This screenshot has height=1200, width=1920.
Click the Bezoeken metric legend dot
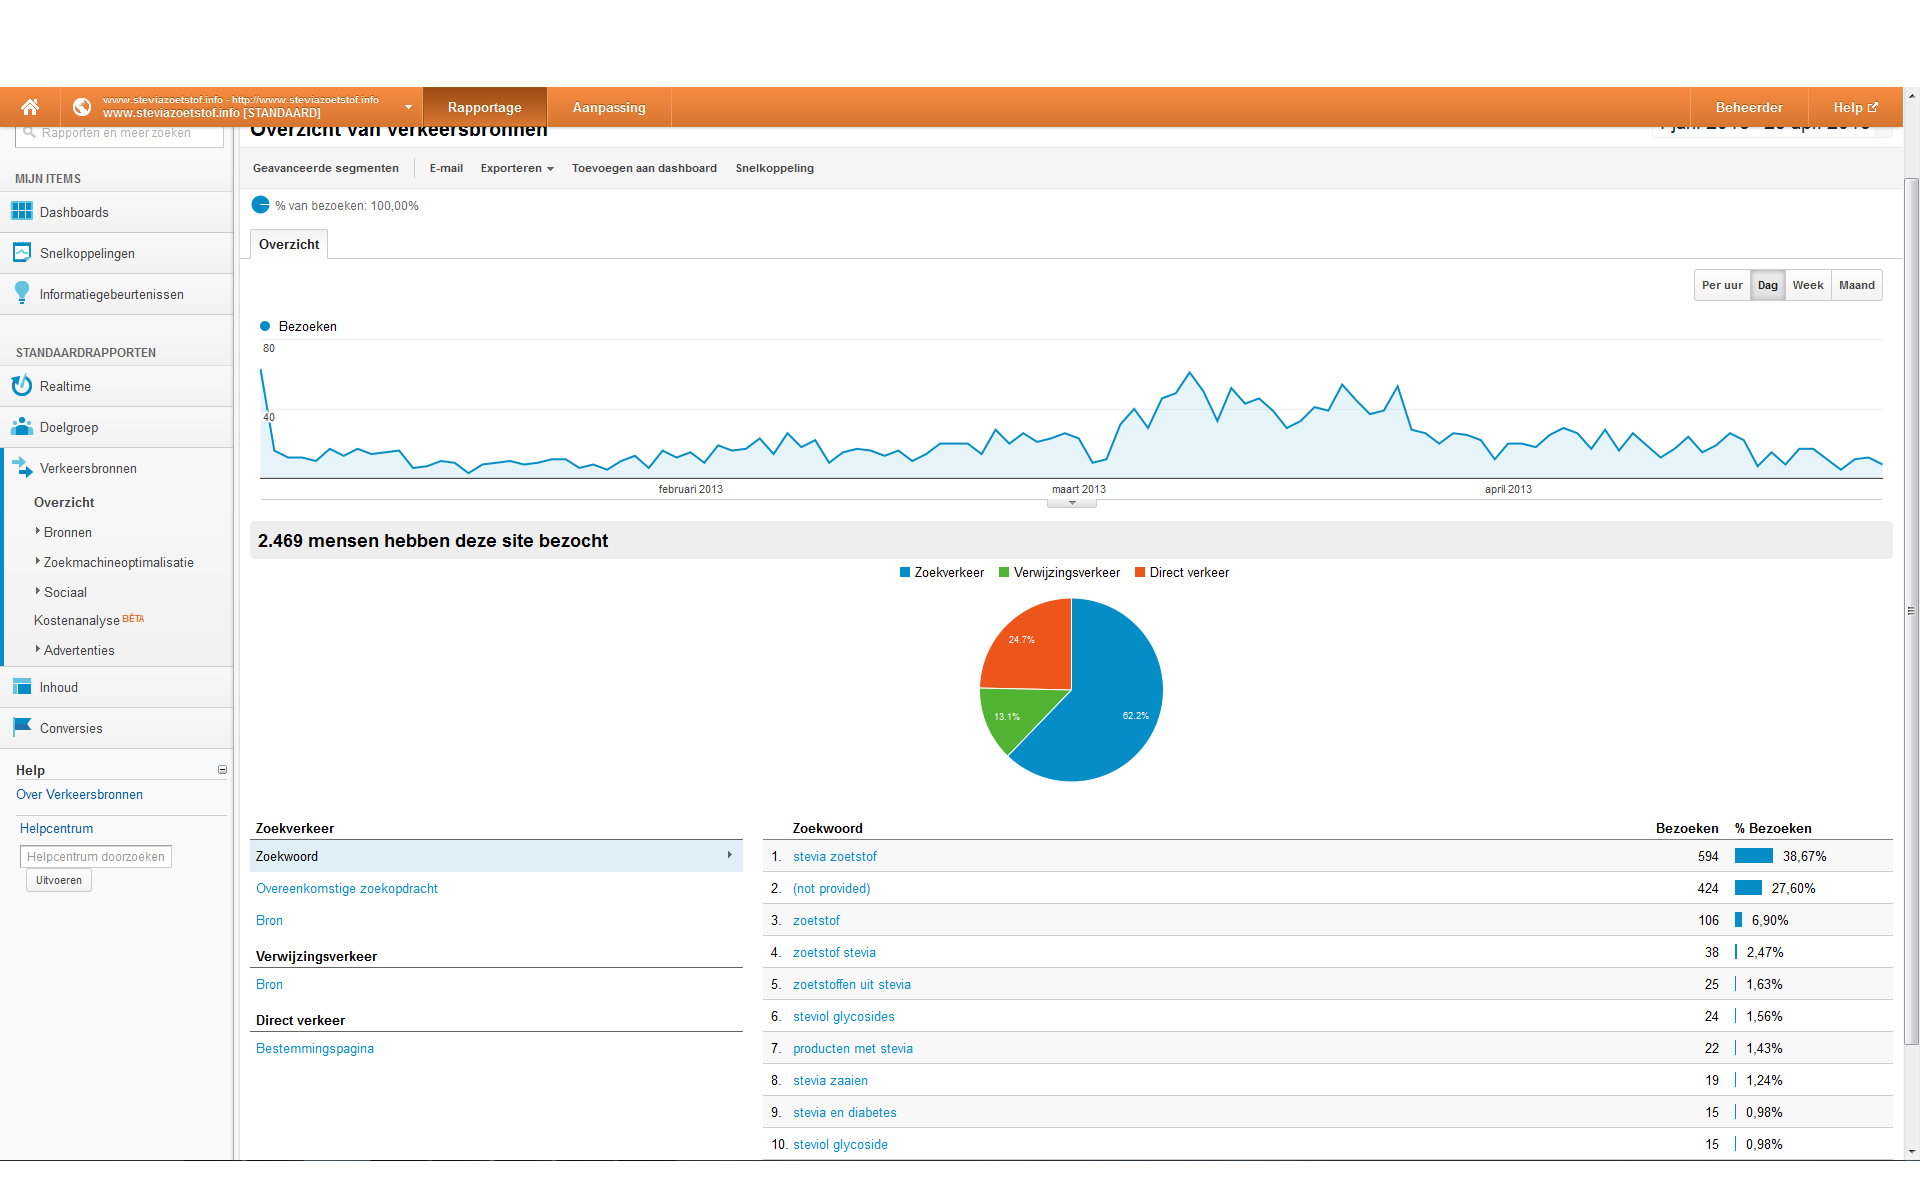coord(265,326)
